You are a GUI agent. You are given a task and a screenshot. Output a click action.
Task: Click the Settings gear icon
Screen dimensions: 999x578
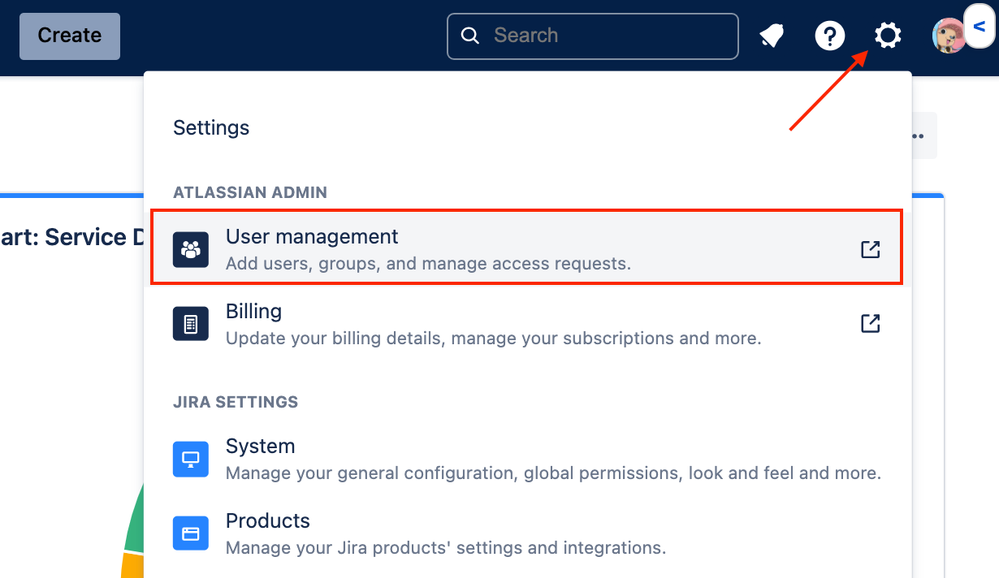[x=888, y=35]
